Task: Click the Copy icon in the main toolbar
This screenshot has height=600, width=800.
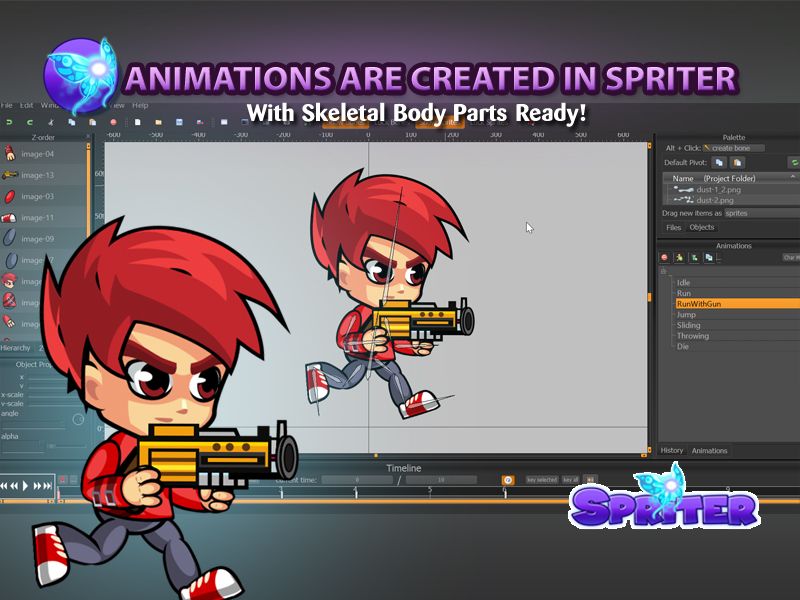Action: (x=71, y=122)
